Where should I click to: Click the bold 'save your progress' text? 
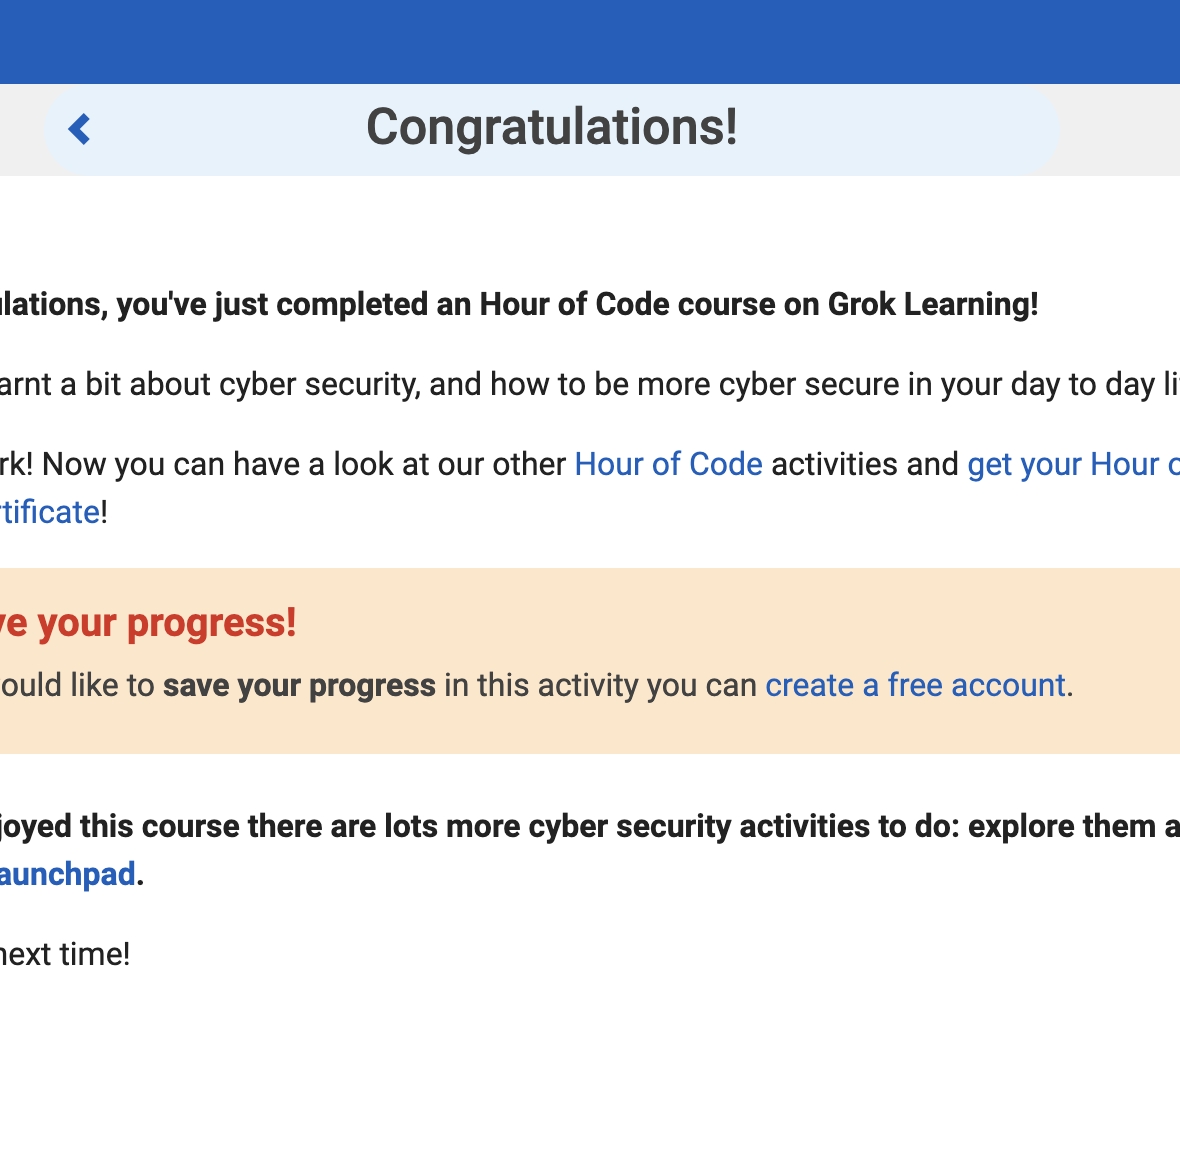pos(299,685)
